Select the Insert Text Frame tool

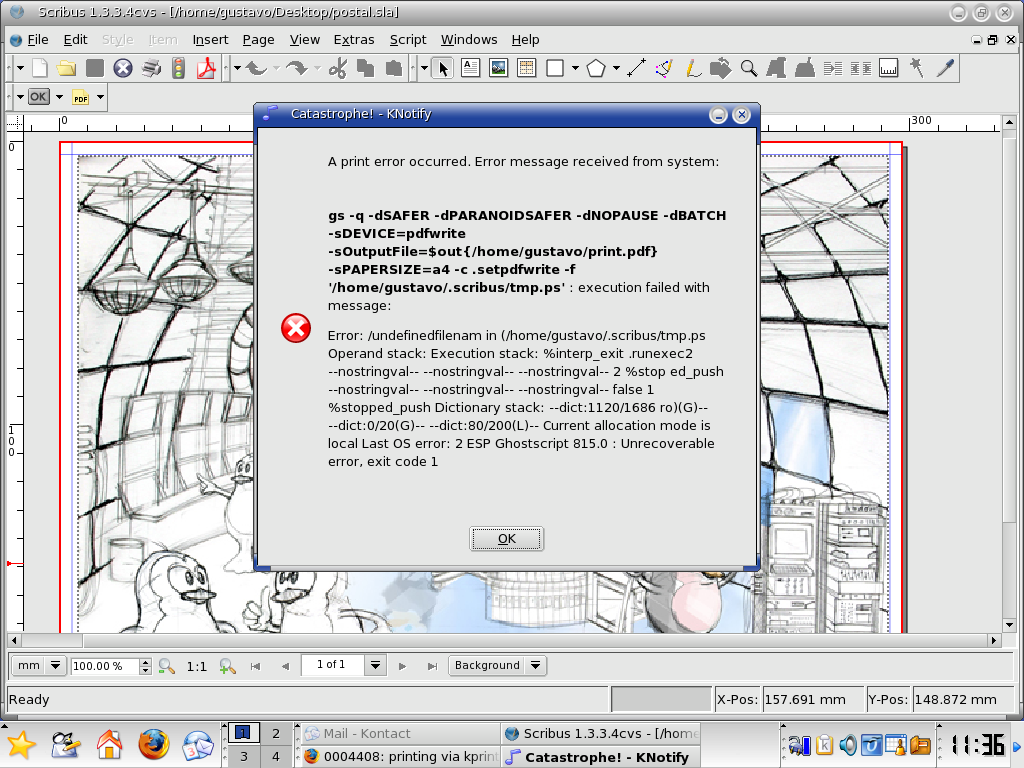470,69
